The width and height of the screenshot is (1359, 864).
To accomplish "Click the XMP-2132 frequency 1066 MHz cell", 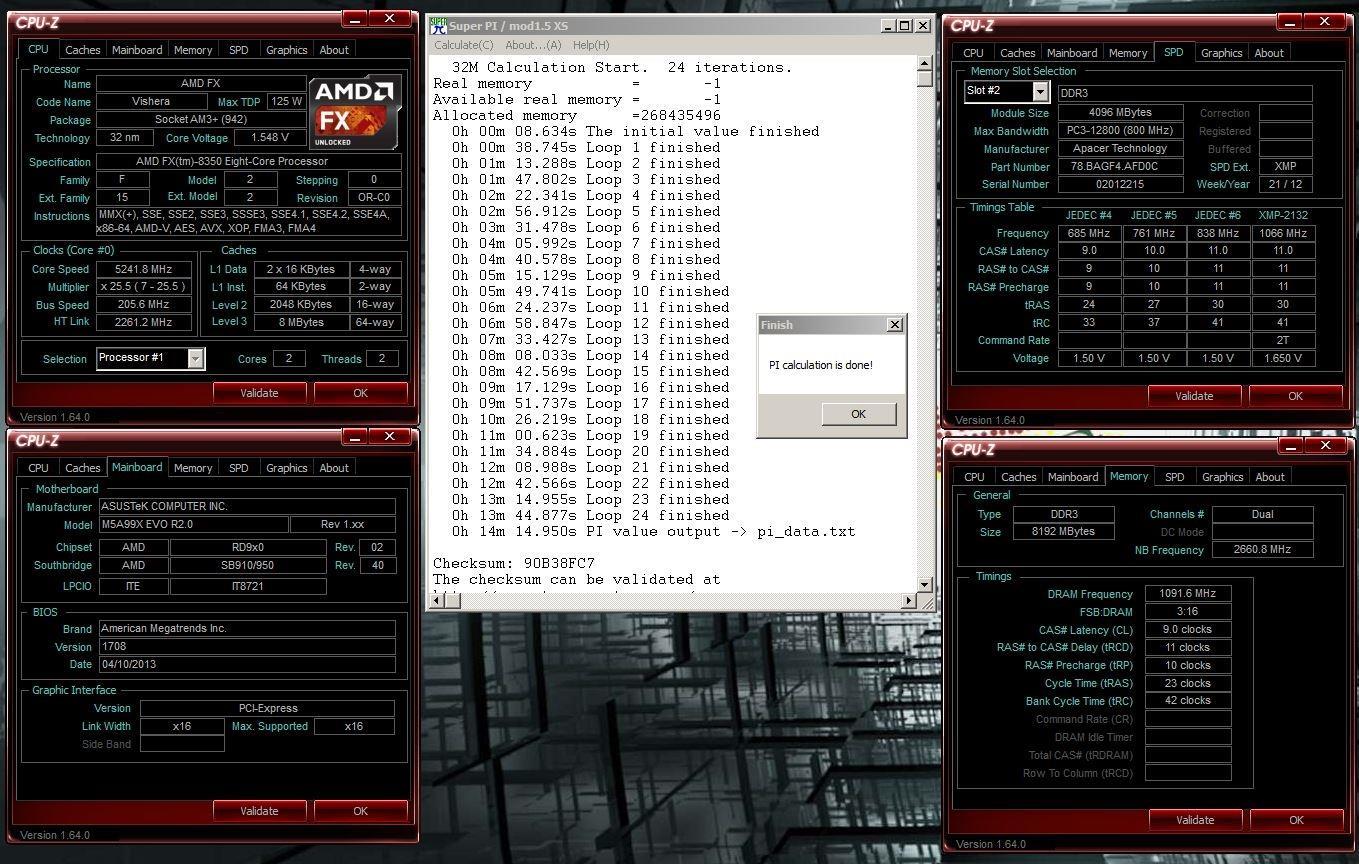I will pos(1282,233).
